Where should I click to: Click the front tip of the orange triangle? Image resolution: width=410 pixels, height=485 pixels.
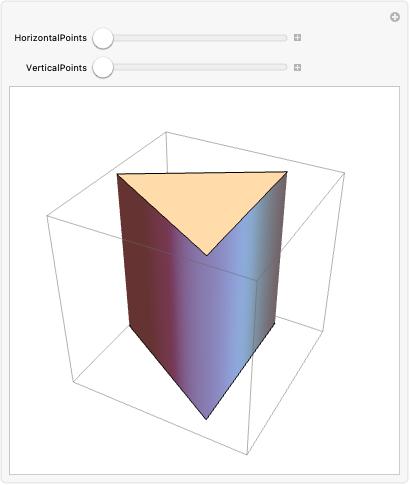(x=207, y=255)
